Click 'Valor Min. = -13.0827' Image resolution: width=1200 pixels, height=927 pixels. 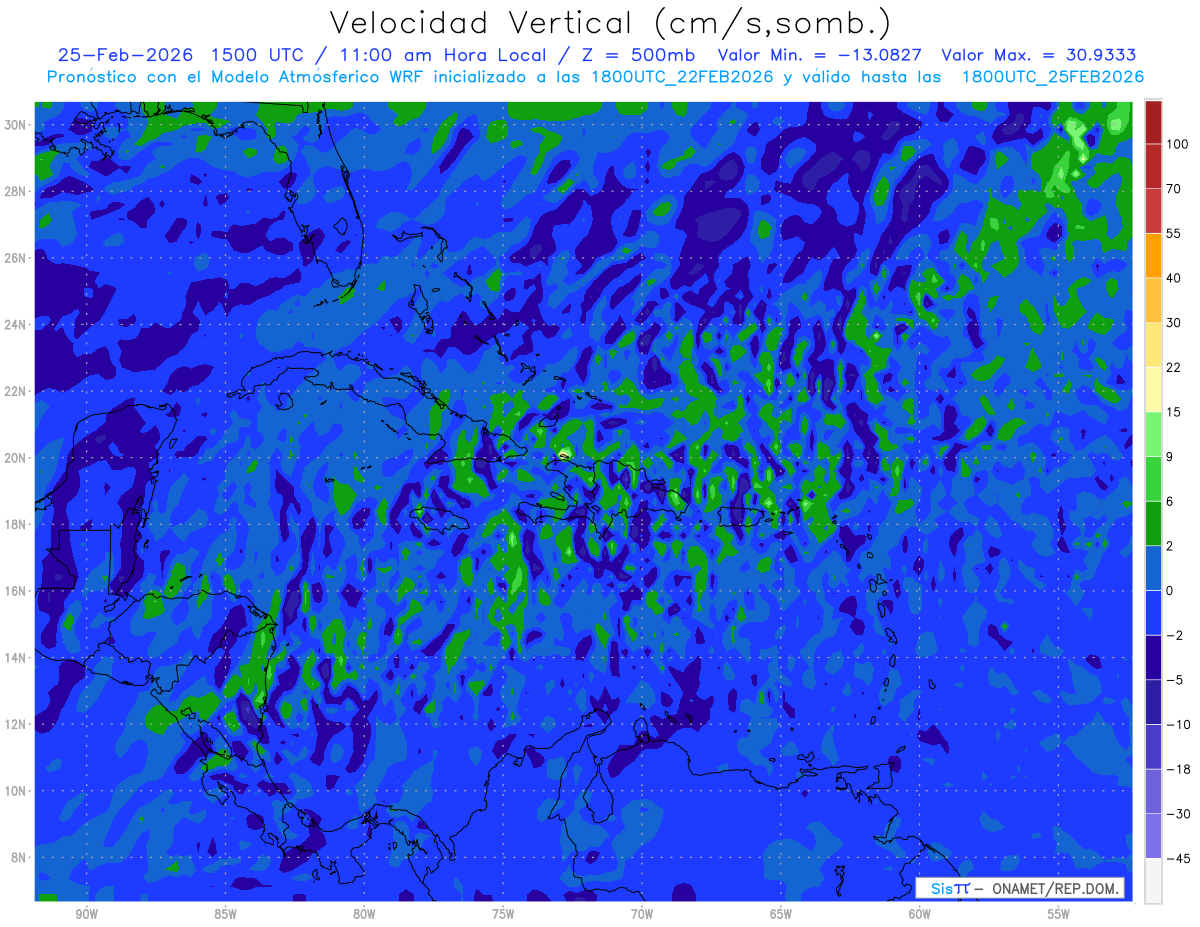[x=820, y=55]
